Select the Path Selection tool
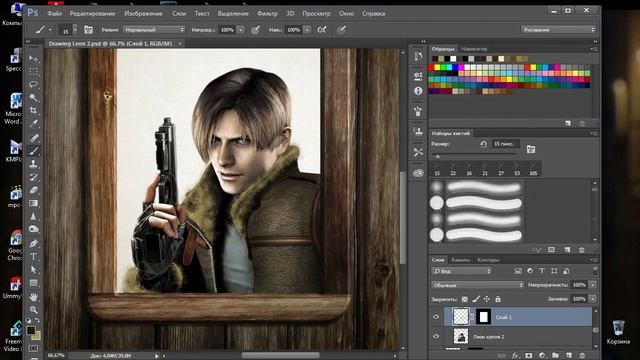This screenshot has width=640, height=360. tap(33, 269)
